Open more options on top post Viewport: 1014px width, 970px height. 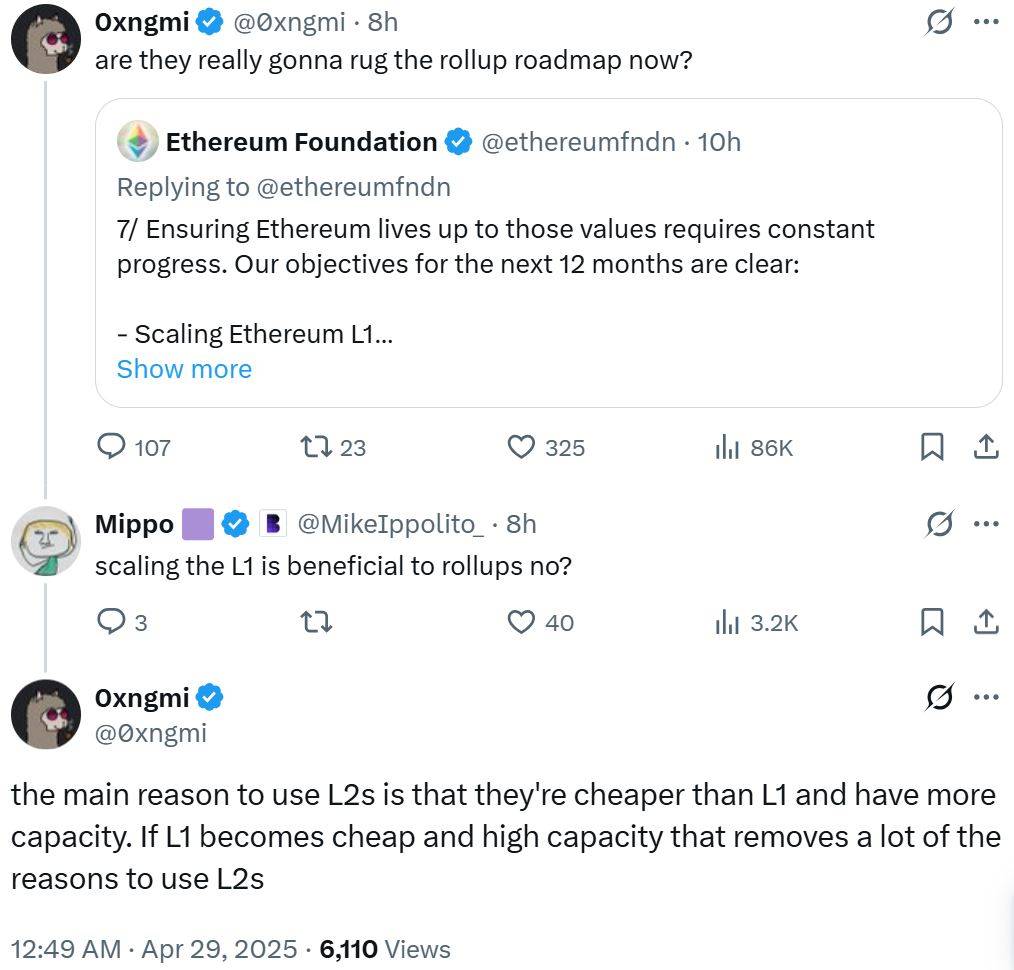pos(986,22)
